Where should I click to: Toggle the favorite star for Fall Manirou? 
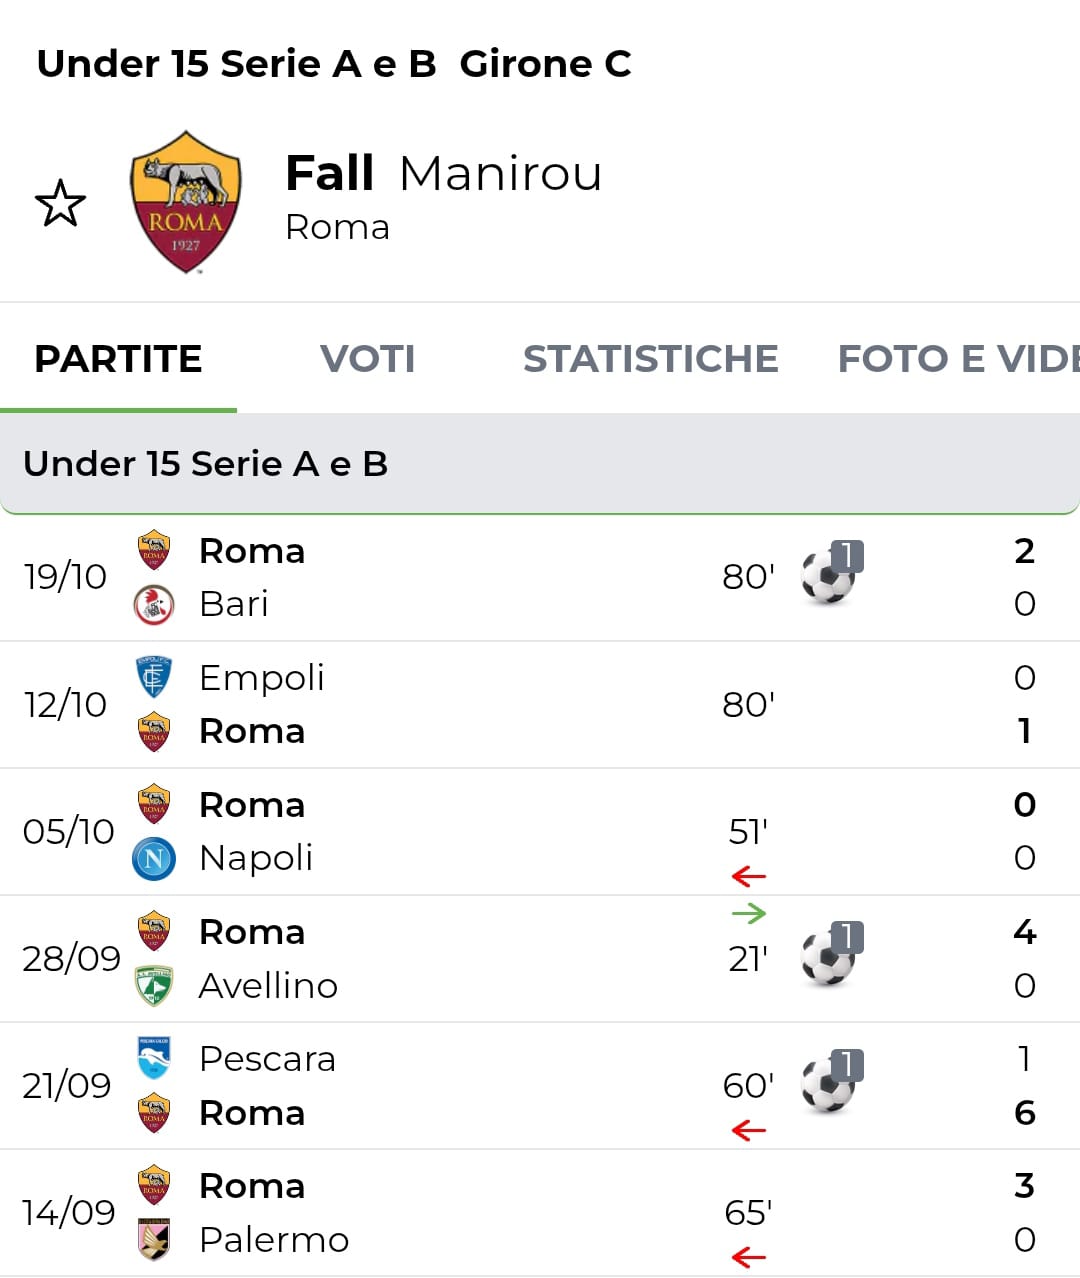pyautogui.click(x=60, y=203)
